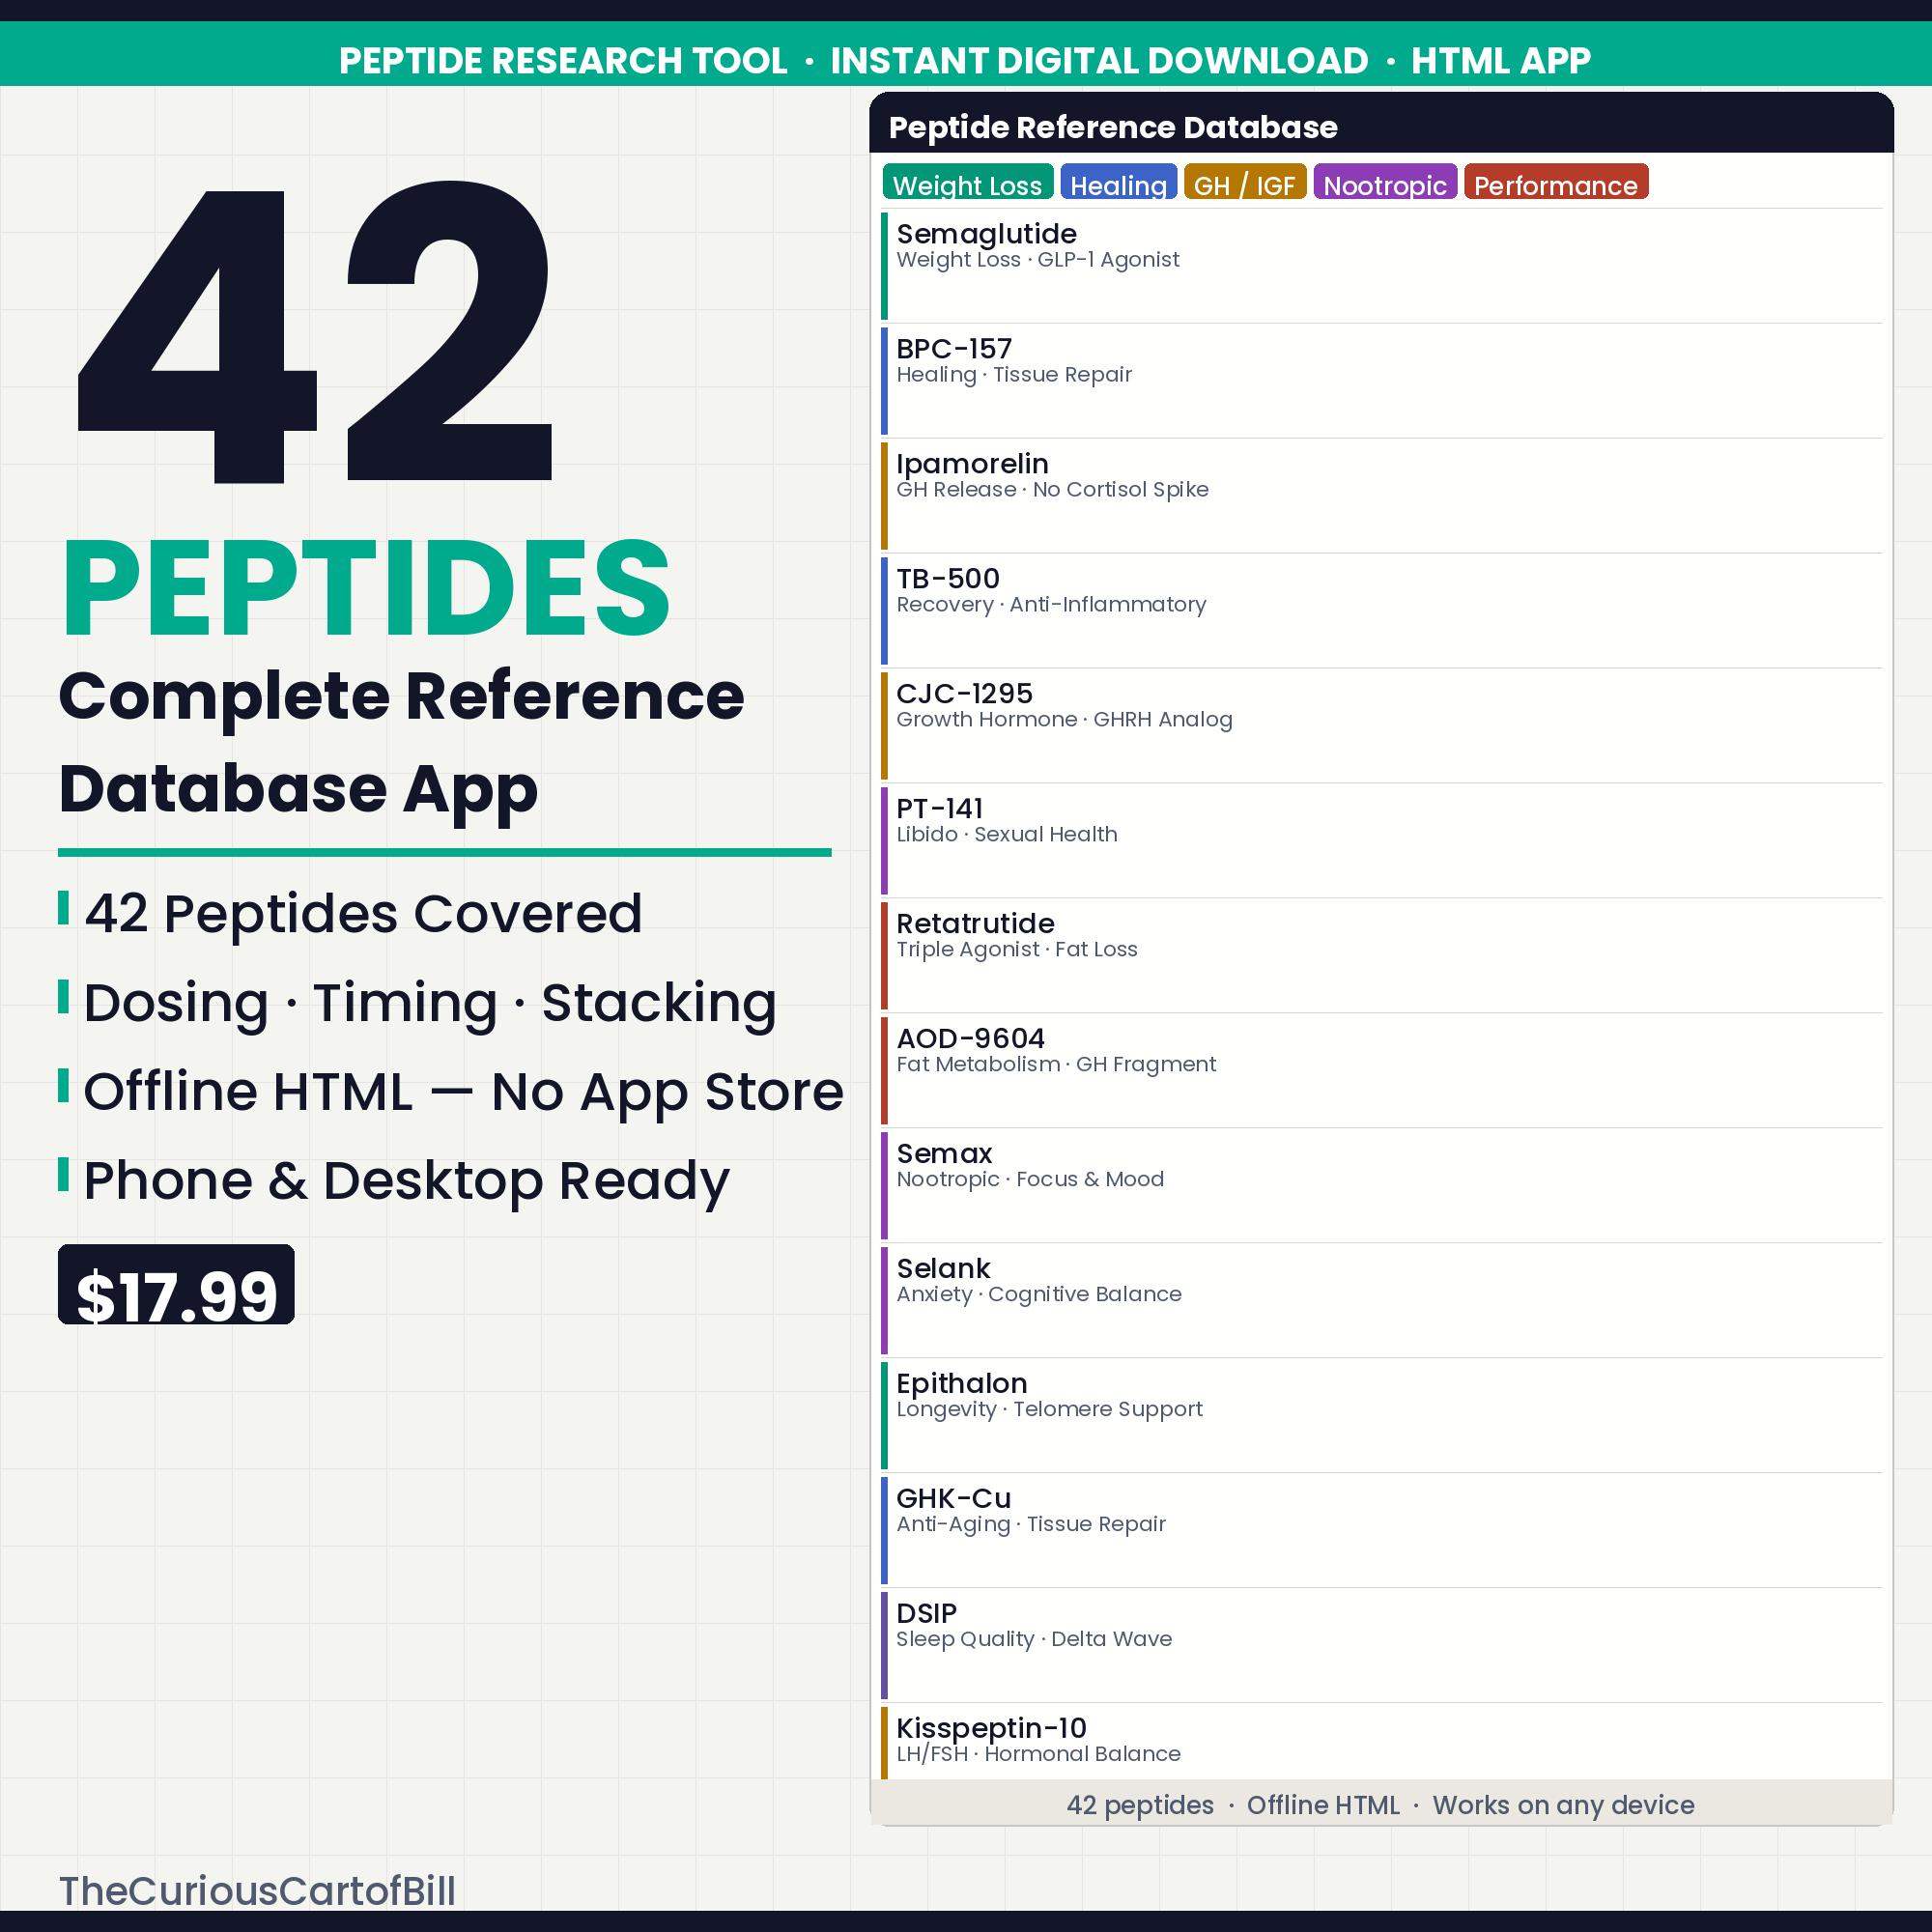The width and height of the screenshot is (1932, 1932).
Task: Open the Selank entry
Action: pyautogui.click(x=1381, y=1301)
